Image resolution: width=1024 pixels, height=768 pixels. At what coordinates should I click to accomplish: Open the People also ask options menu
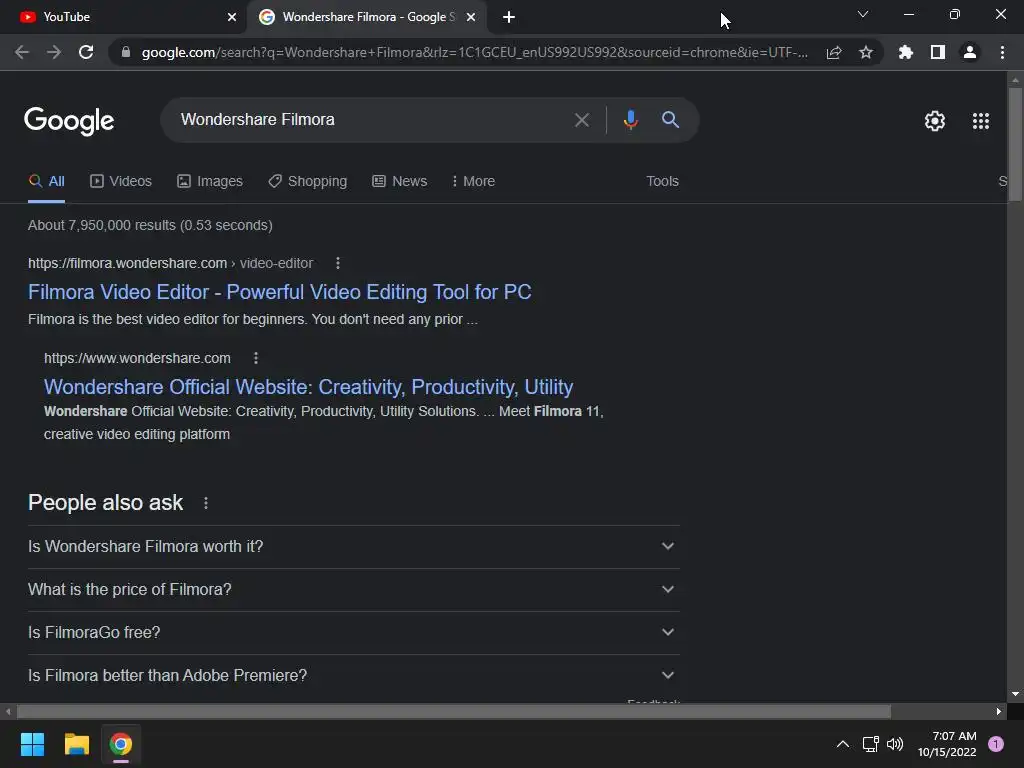206,503
